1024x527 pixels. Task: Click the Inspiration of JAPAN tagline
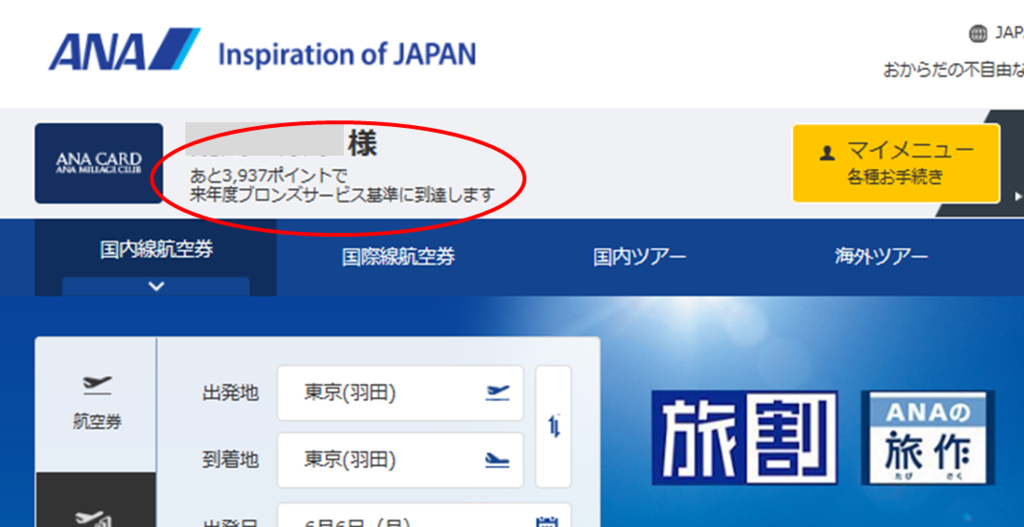click(347, 54)
